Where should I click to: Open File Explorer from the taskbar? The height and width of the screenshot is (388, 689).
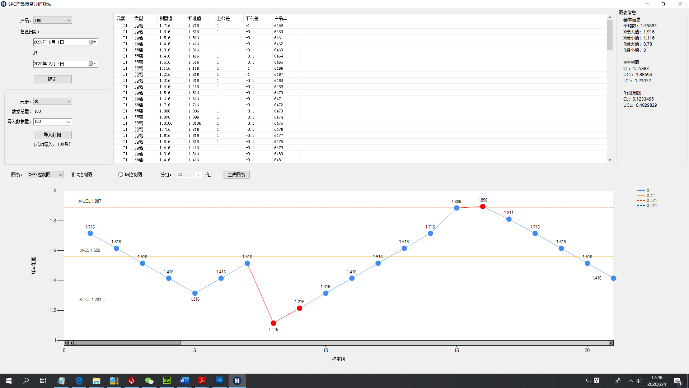96,381
